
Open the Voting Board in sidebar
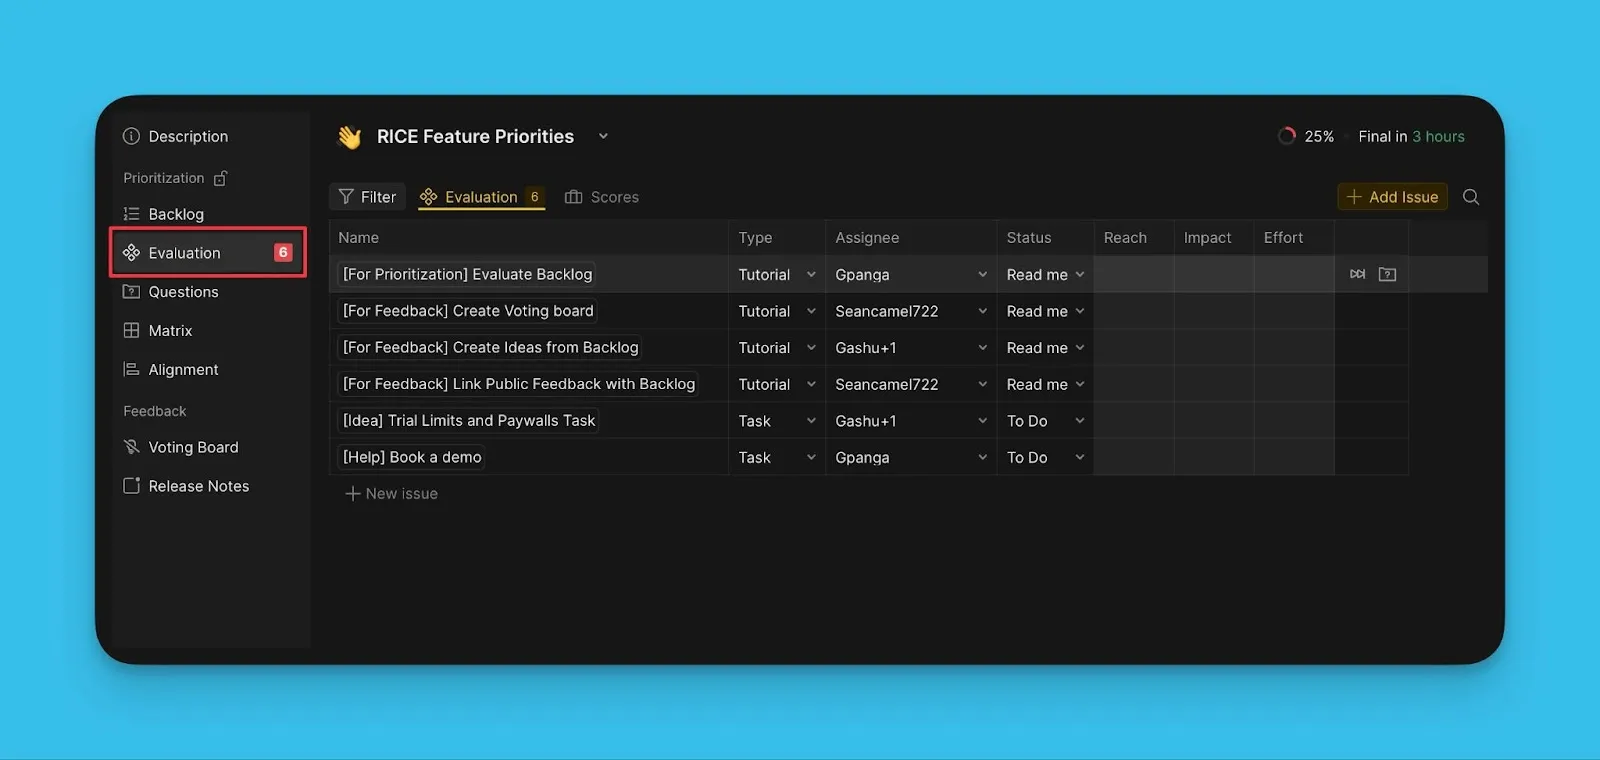193,447
